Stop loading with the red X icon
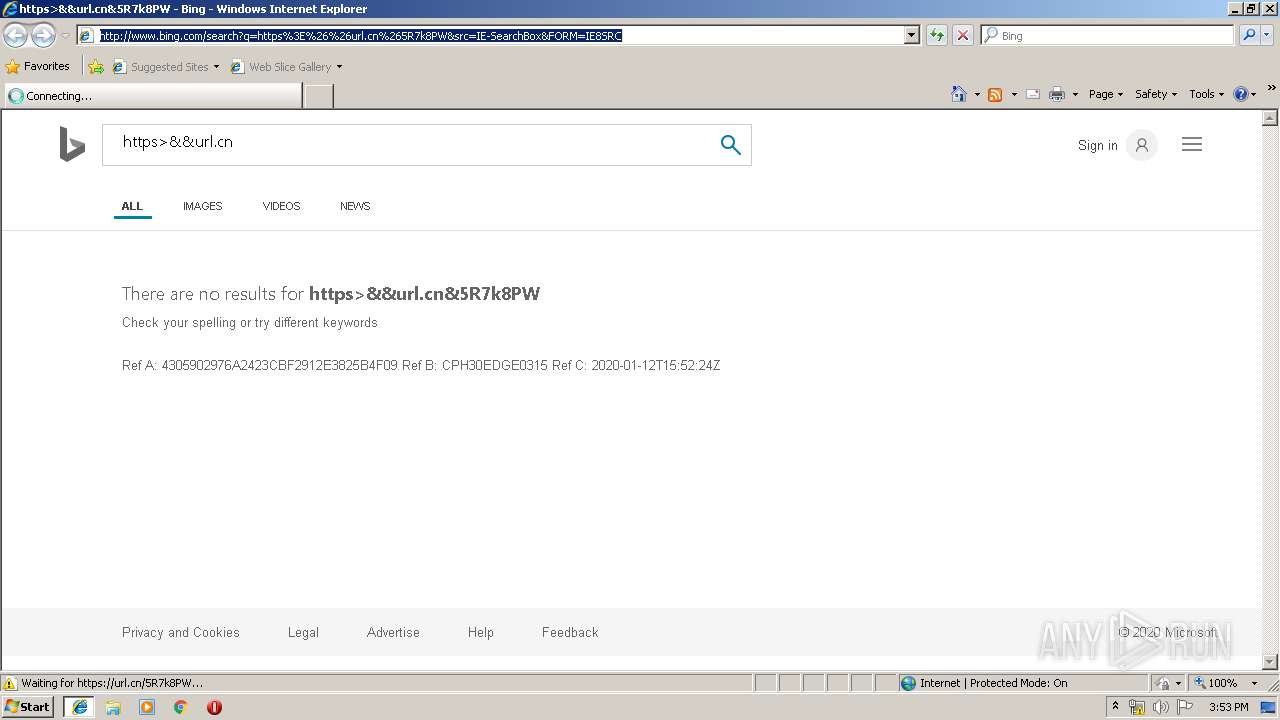The height and width of the screenshot is (720, 1280). pos(963,36)
